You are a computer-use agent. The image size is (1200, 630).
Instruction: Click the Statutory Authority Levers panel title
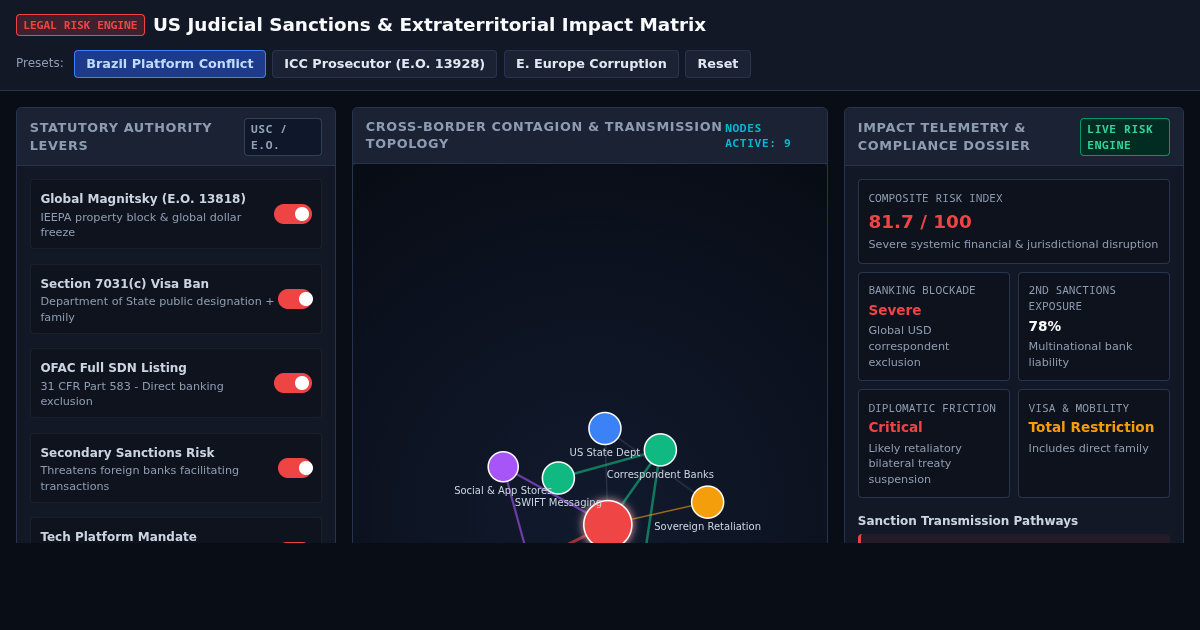[121, 136]
